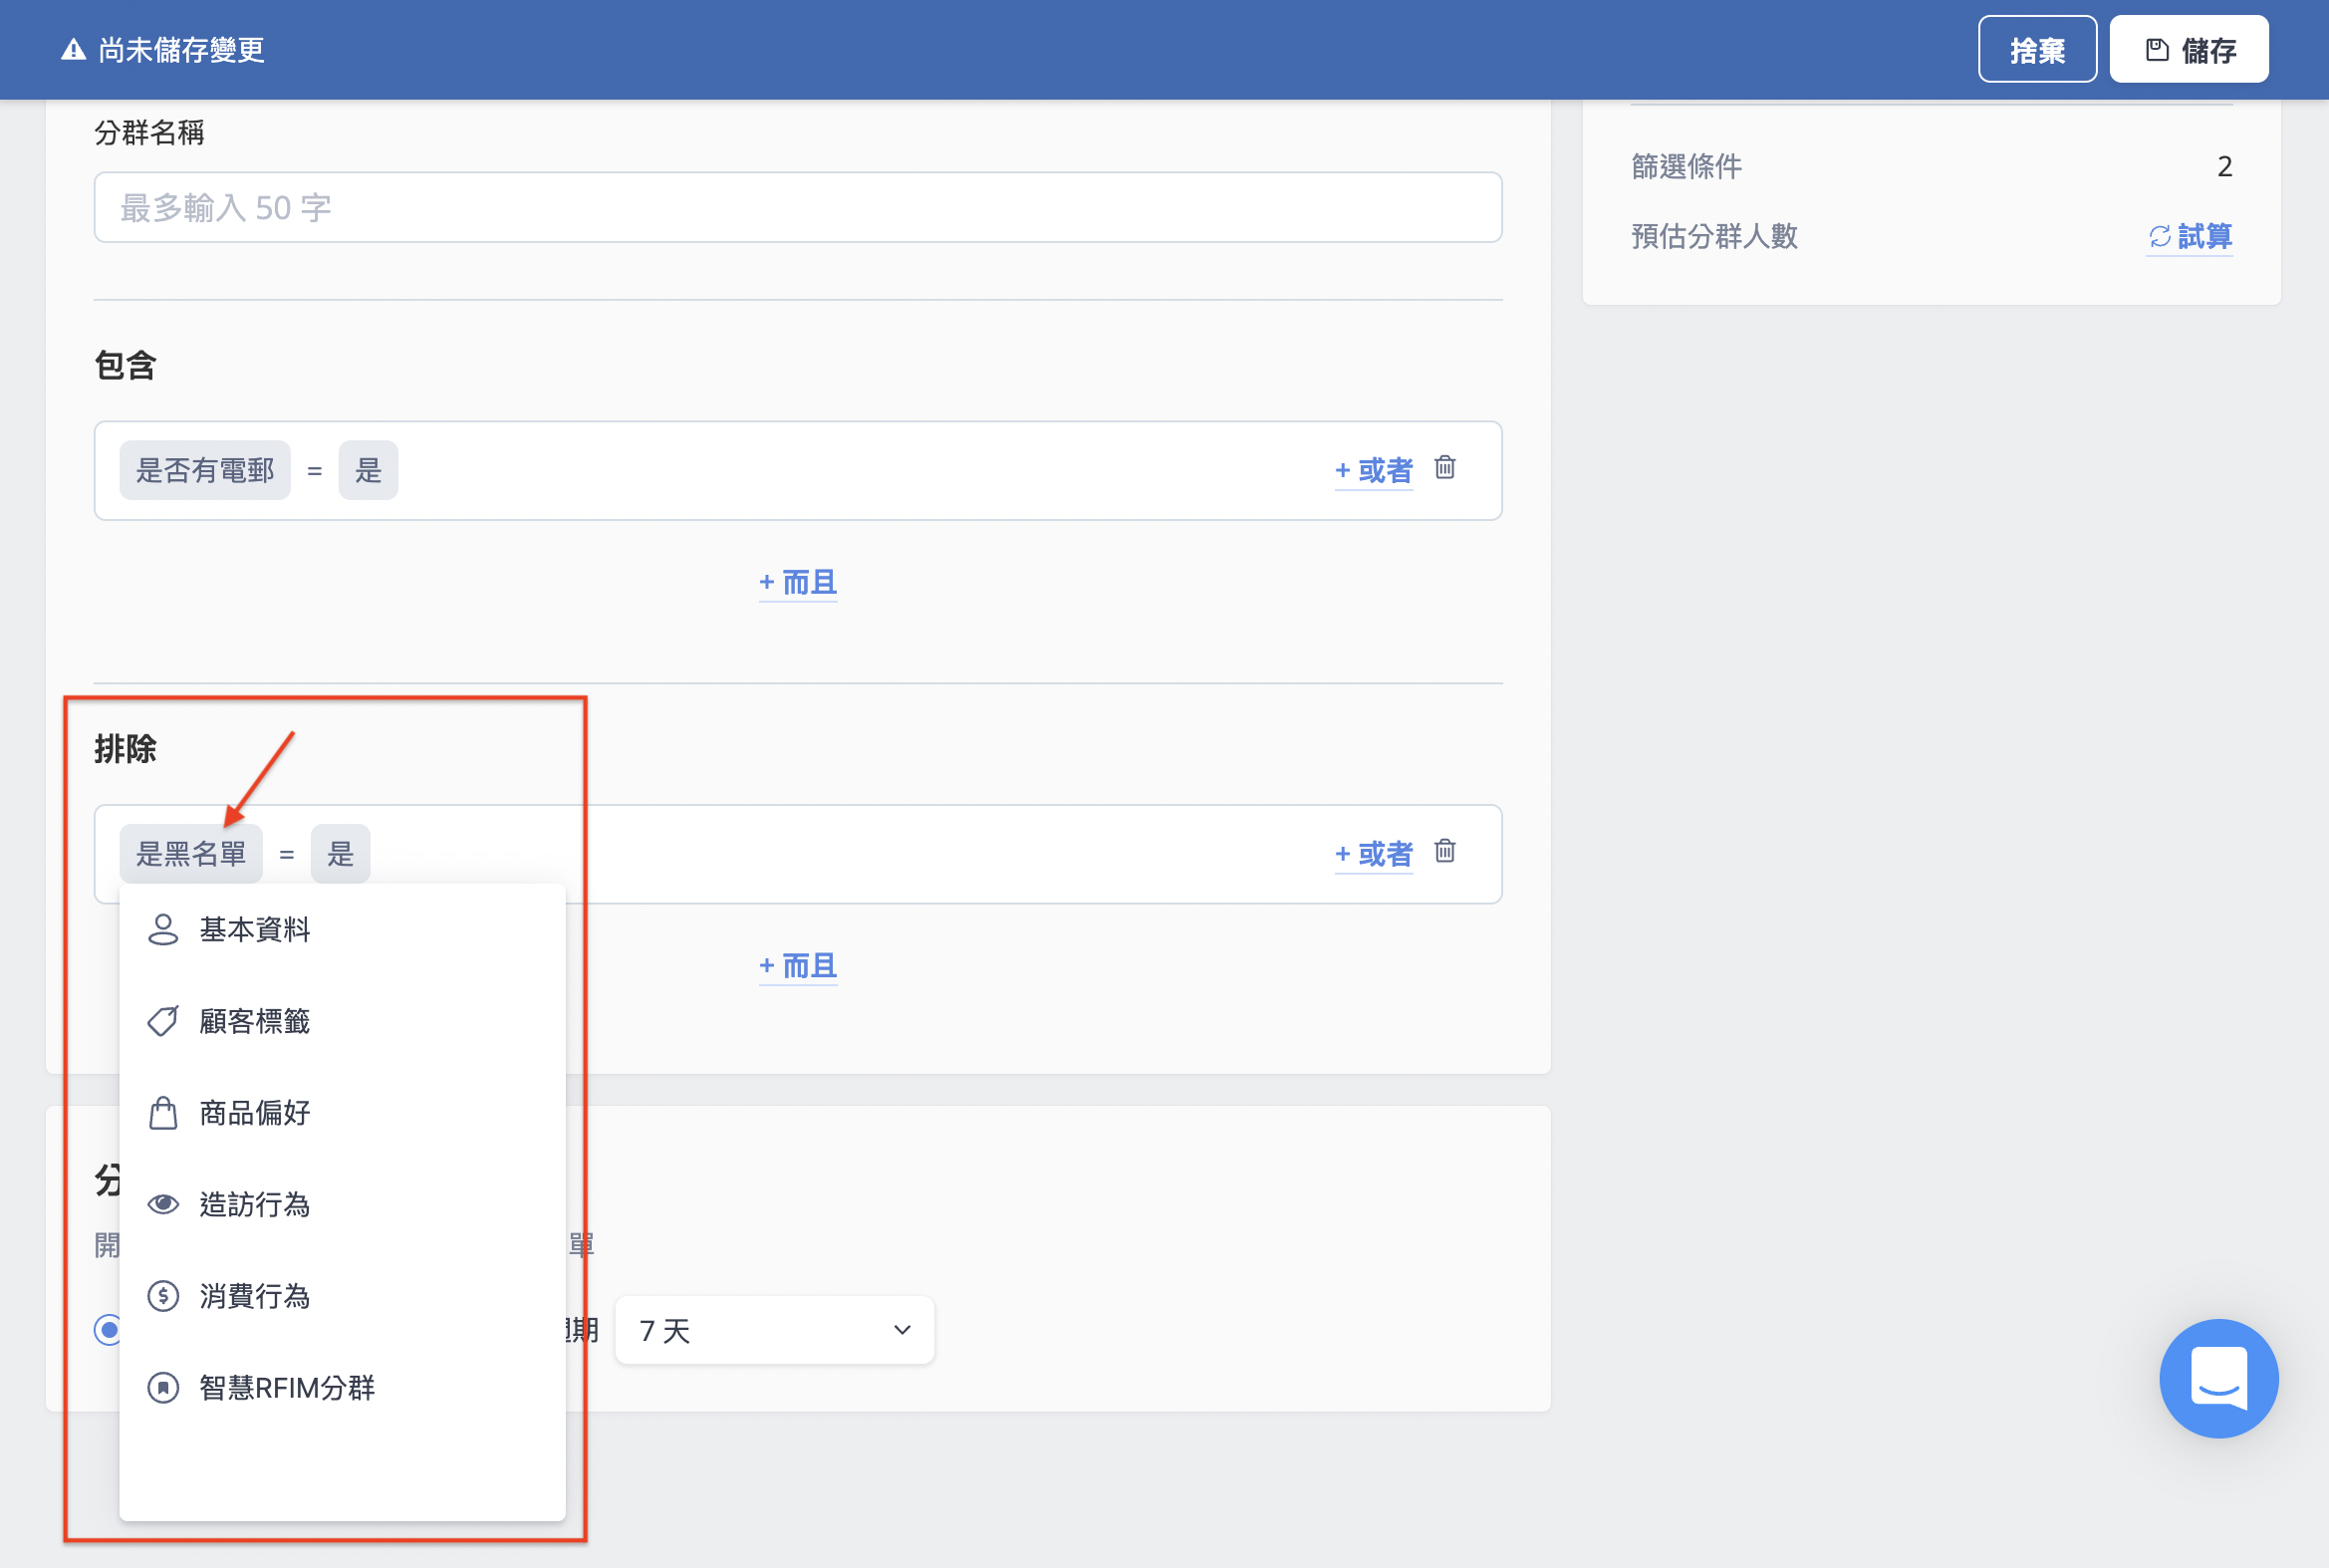Click the floppy disk save icon
The height and width of the screenshot is (1568, 2329).
click(2157, 50)
